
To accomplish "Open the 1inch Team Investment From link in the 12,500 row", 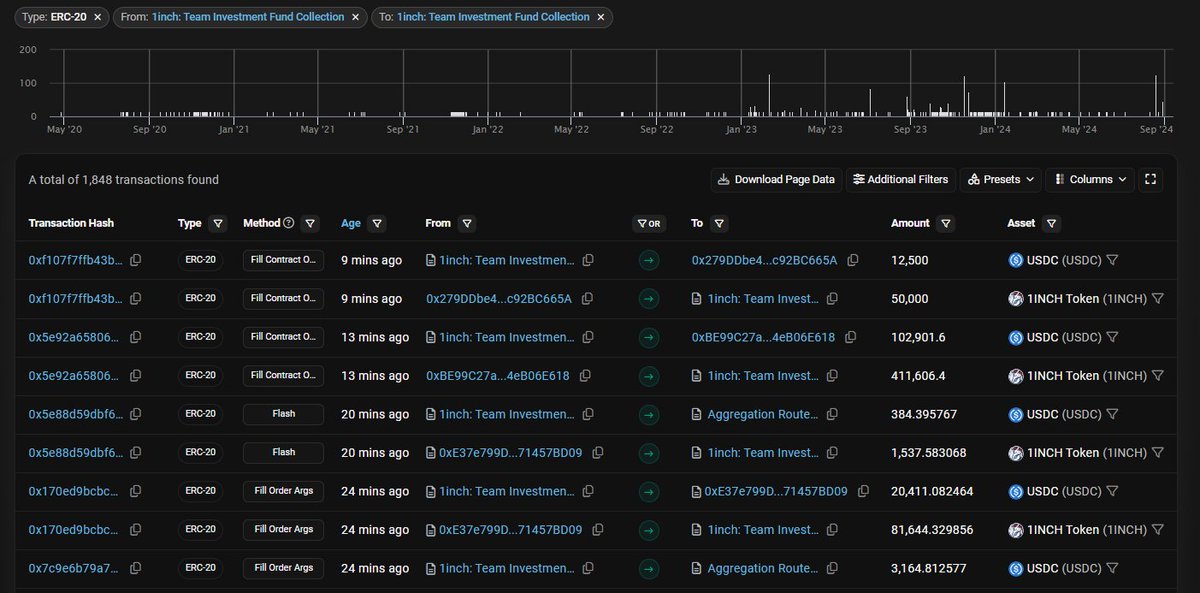I will coord(507,260).
